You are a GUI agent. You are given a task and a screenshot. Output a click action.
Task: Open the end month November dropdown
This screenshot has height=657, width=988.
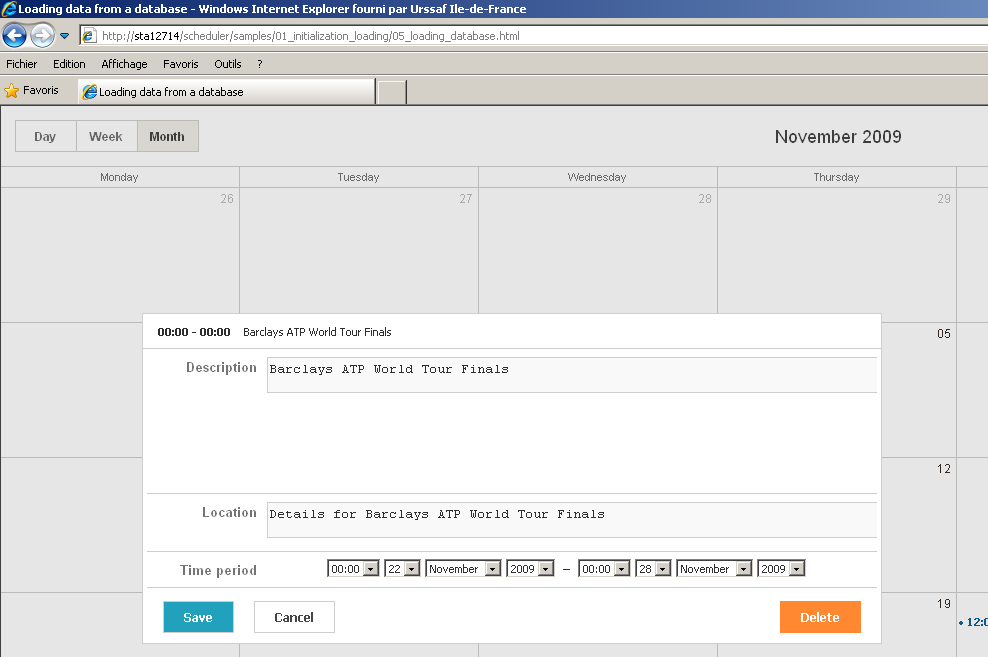(x=714, y=569)
